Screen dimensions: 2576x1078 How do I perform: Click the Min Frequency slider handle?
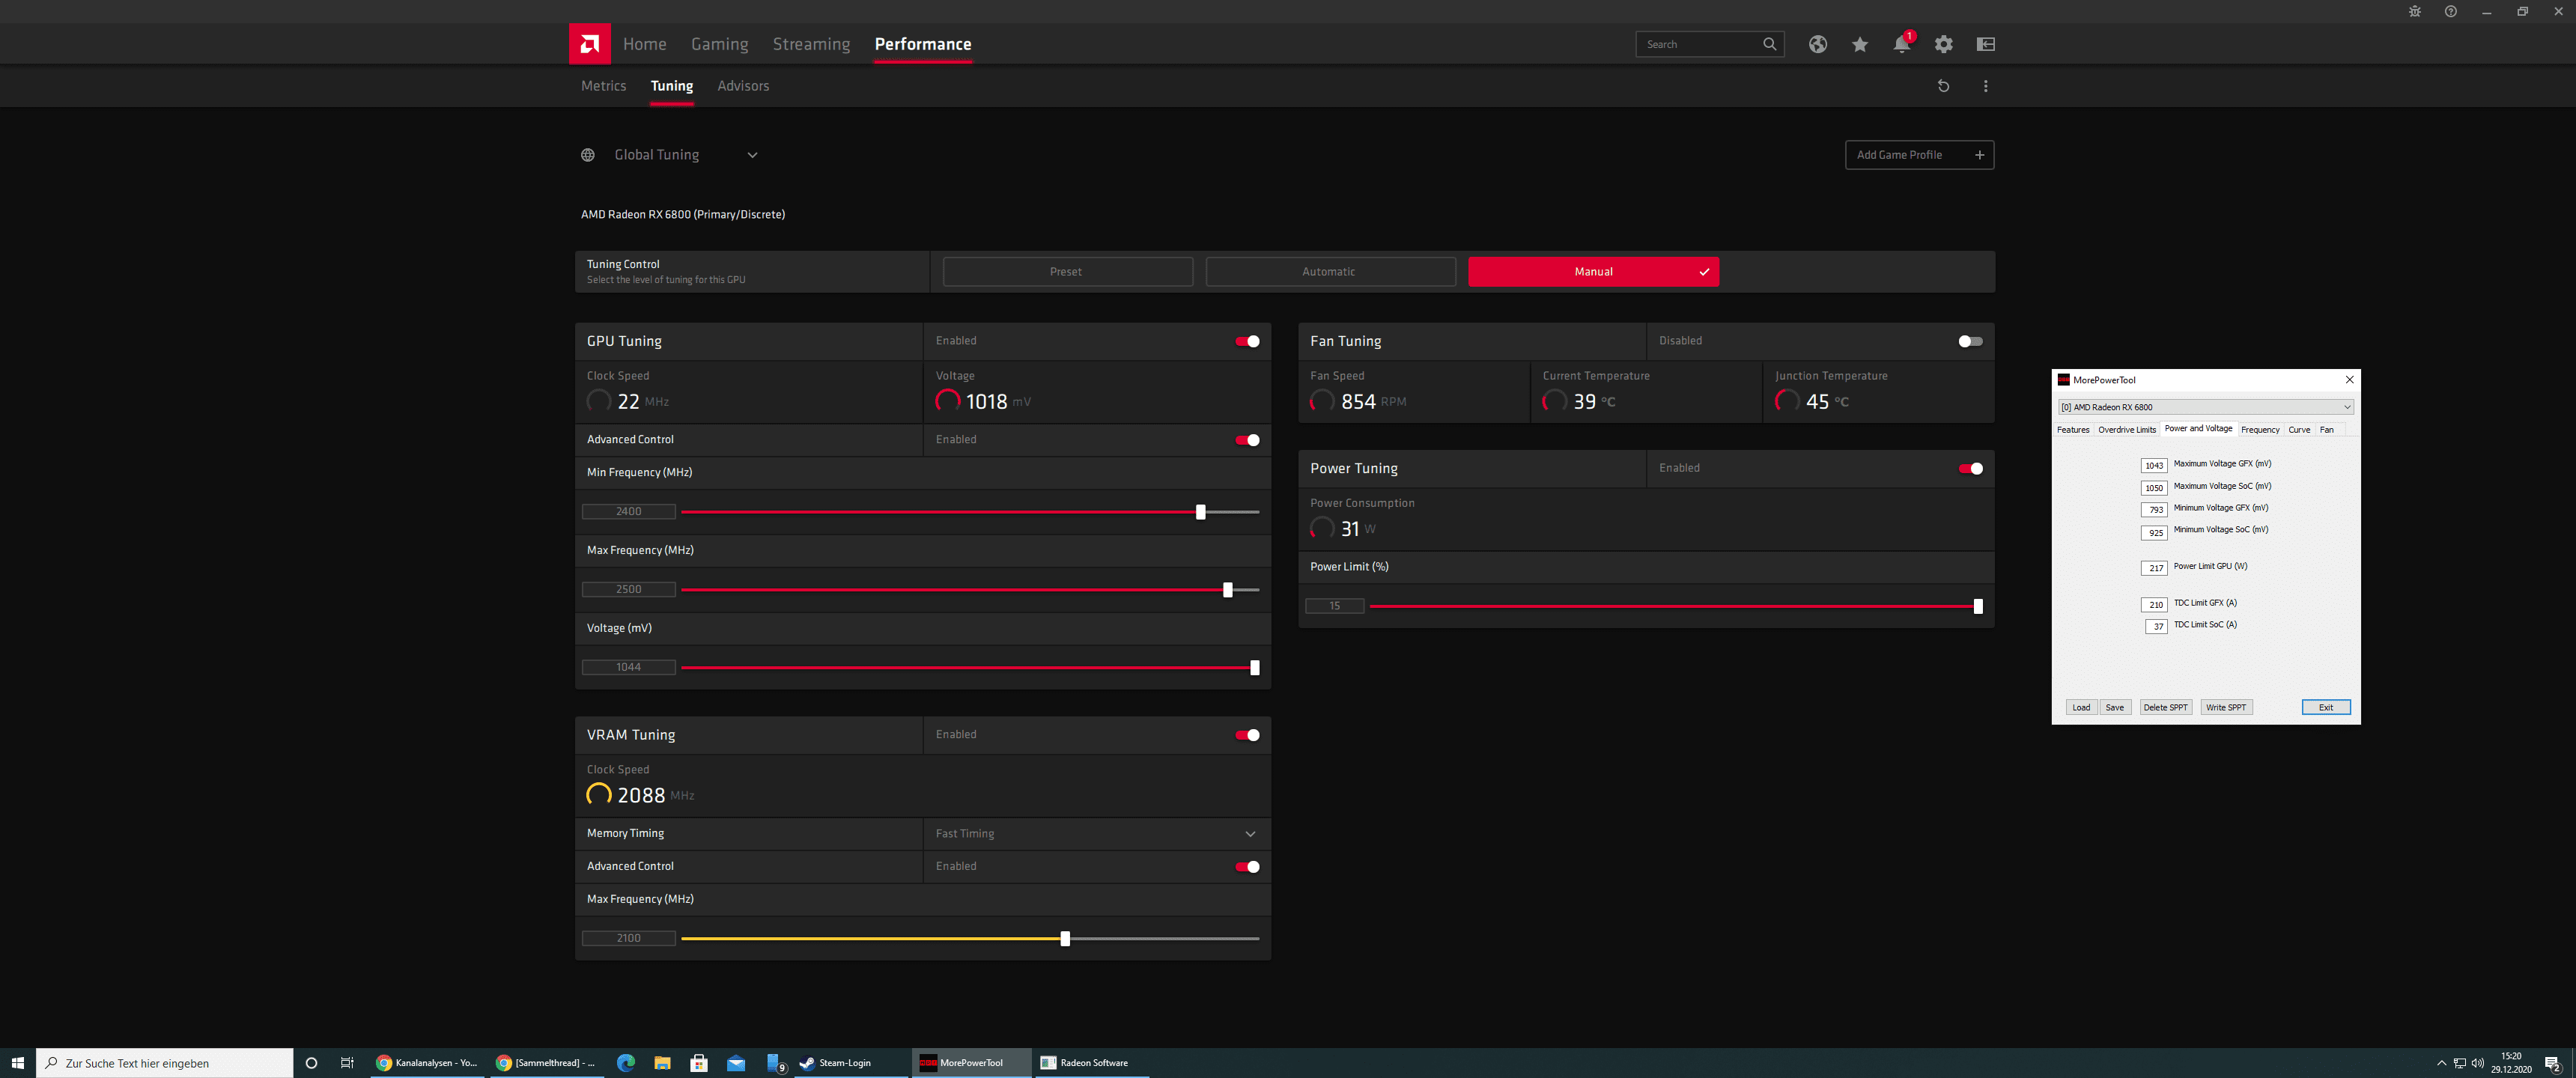[1200, 512]
